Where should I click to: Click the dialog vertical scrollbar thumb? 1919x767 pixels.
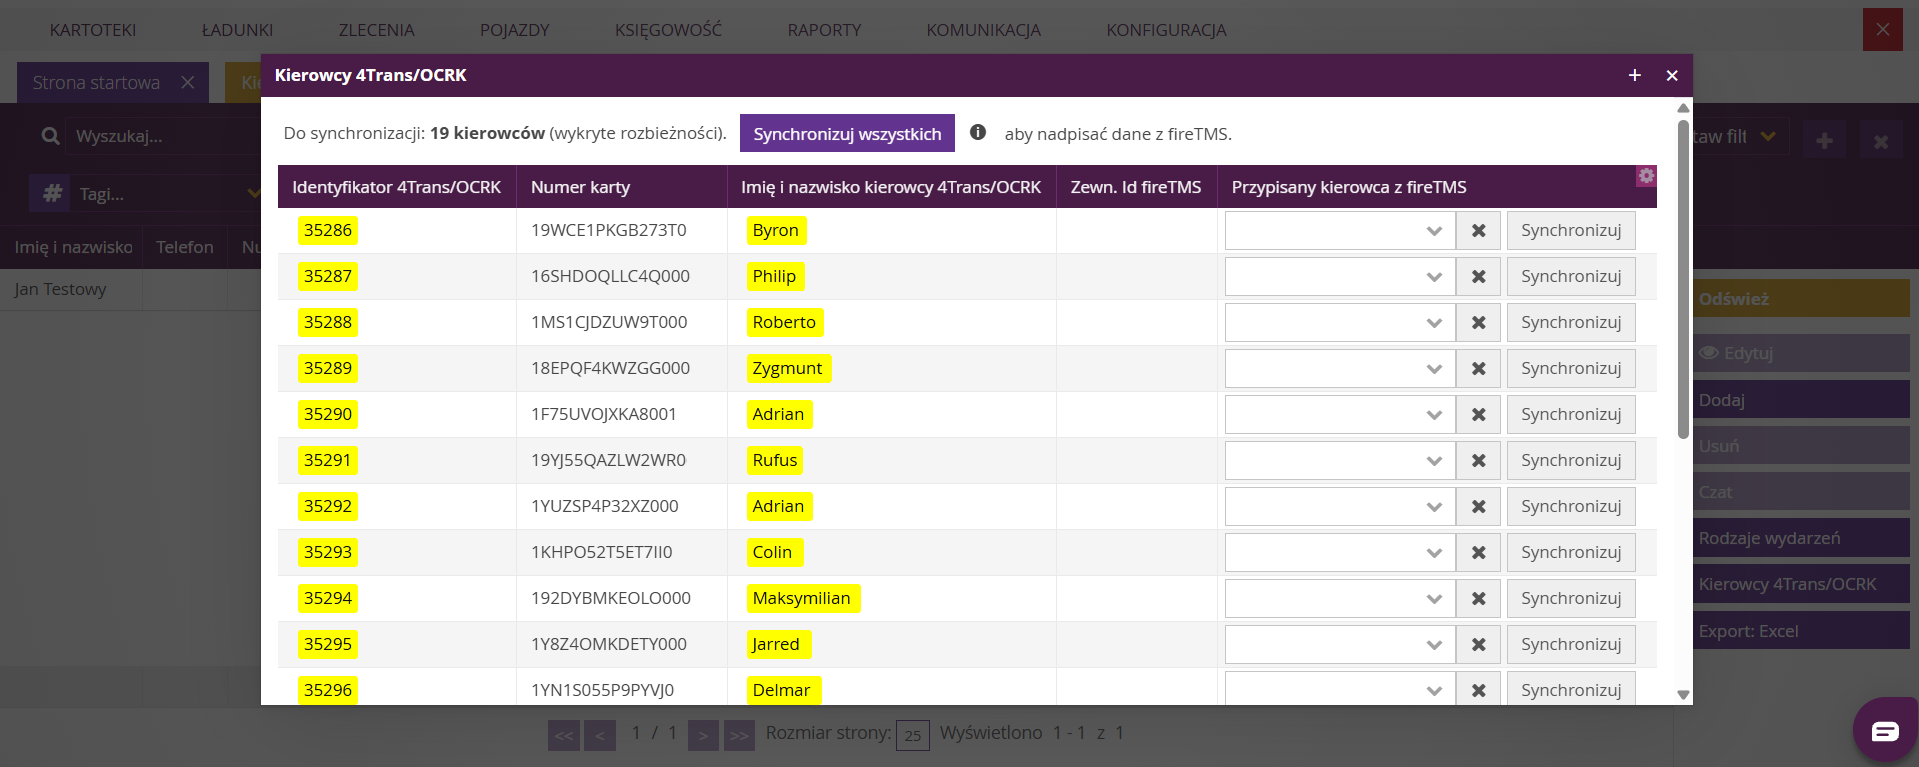pyautogui.click(x=1683, y=278)
